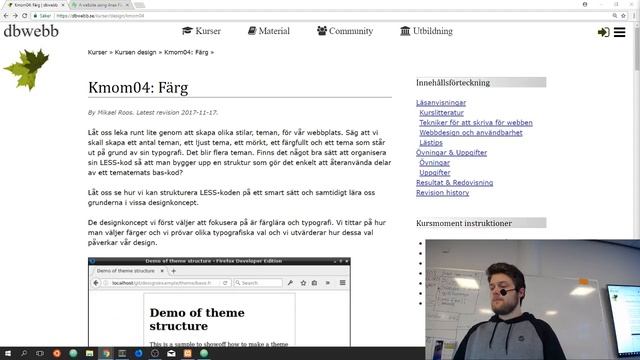Open Övningar & Uppgifter contents link
Viewport: 640px width, 360px height.
coord(451,153)
